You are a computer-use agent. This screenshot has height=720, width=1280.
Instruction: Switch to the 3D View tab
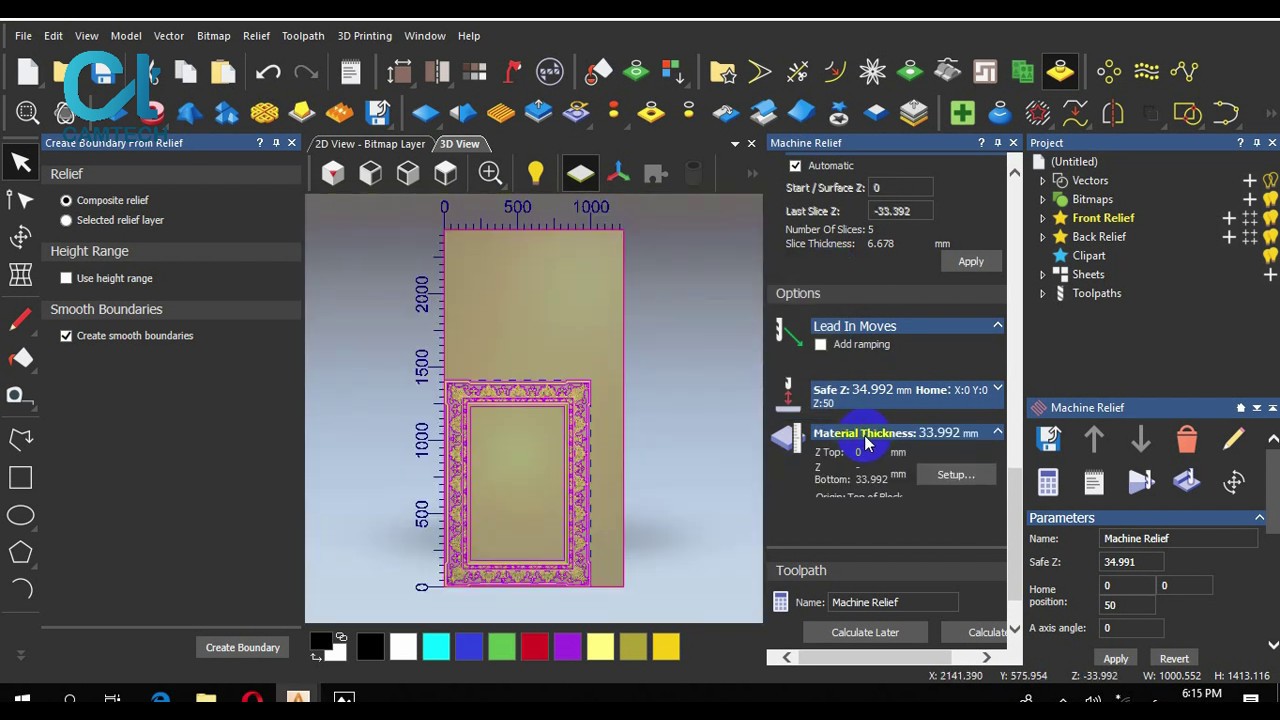click(460, 144)
